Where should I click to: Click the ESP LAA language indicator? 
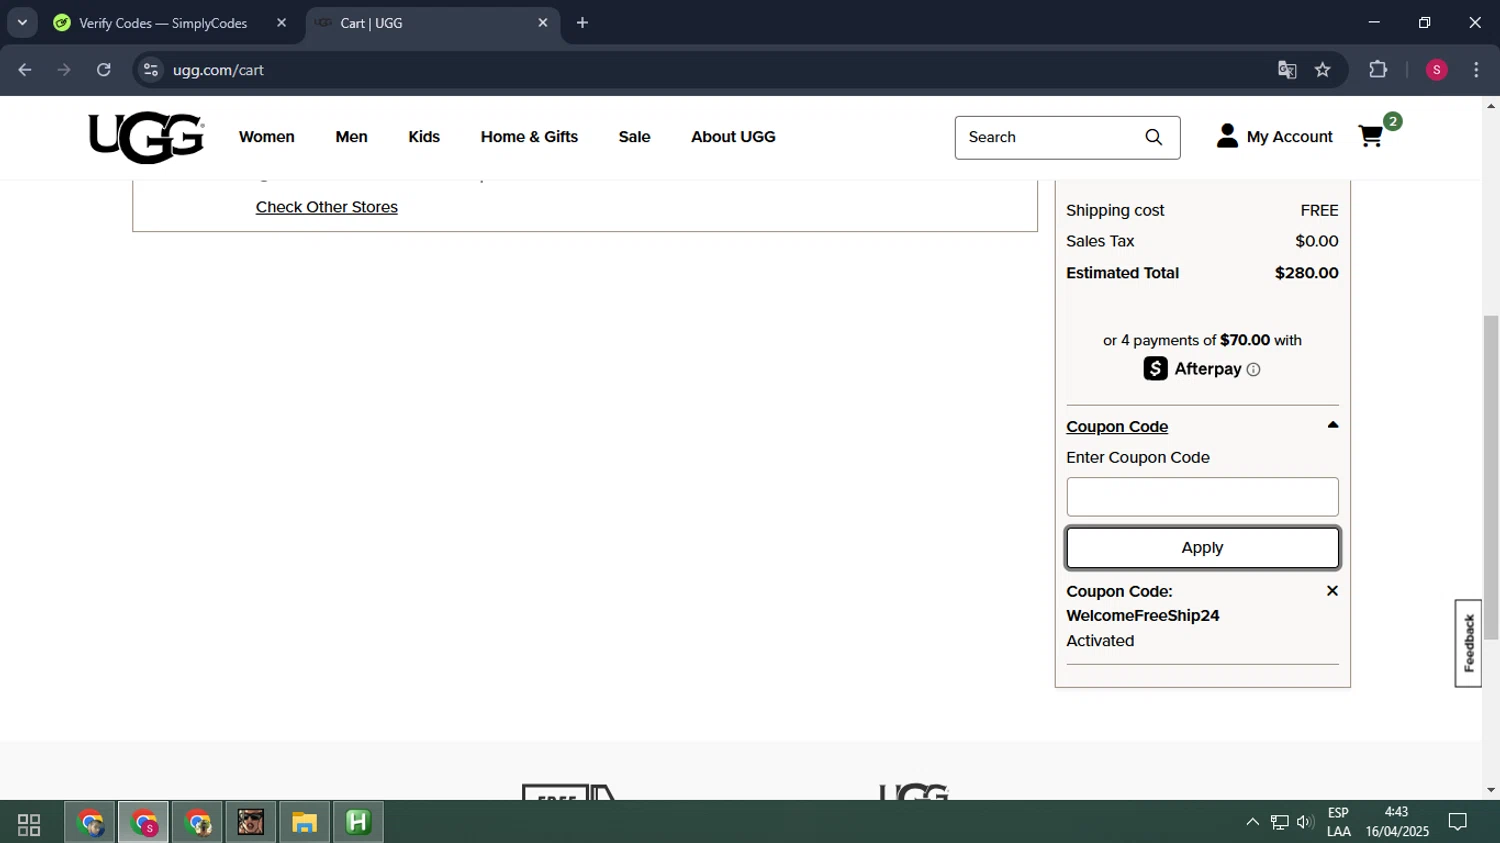(x=1338, y=822)
